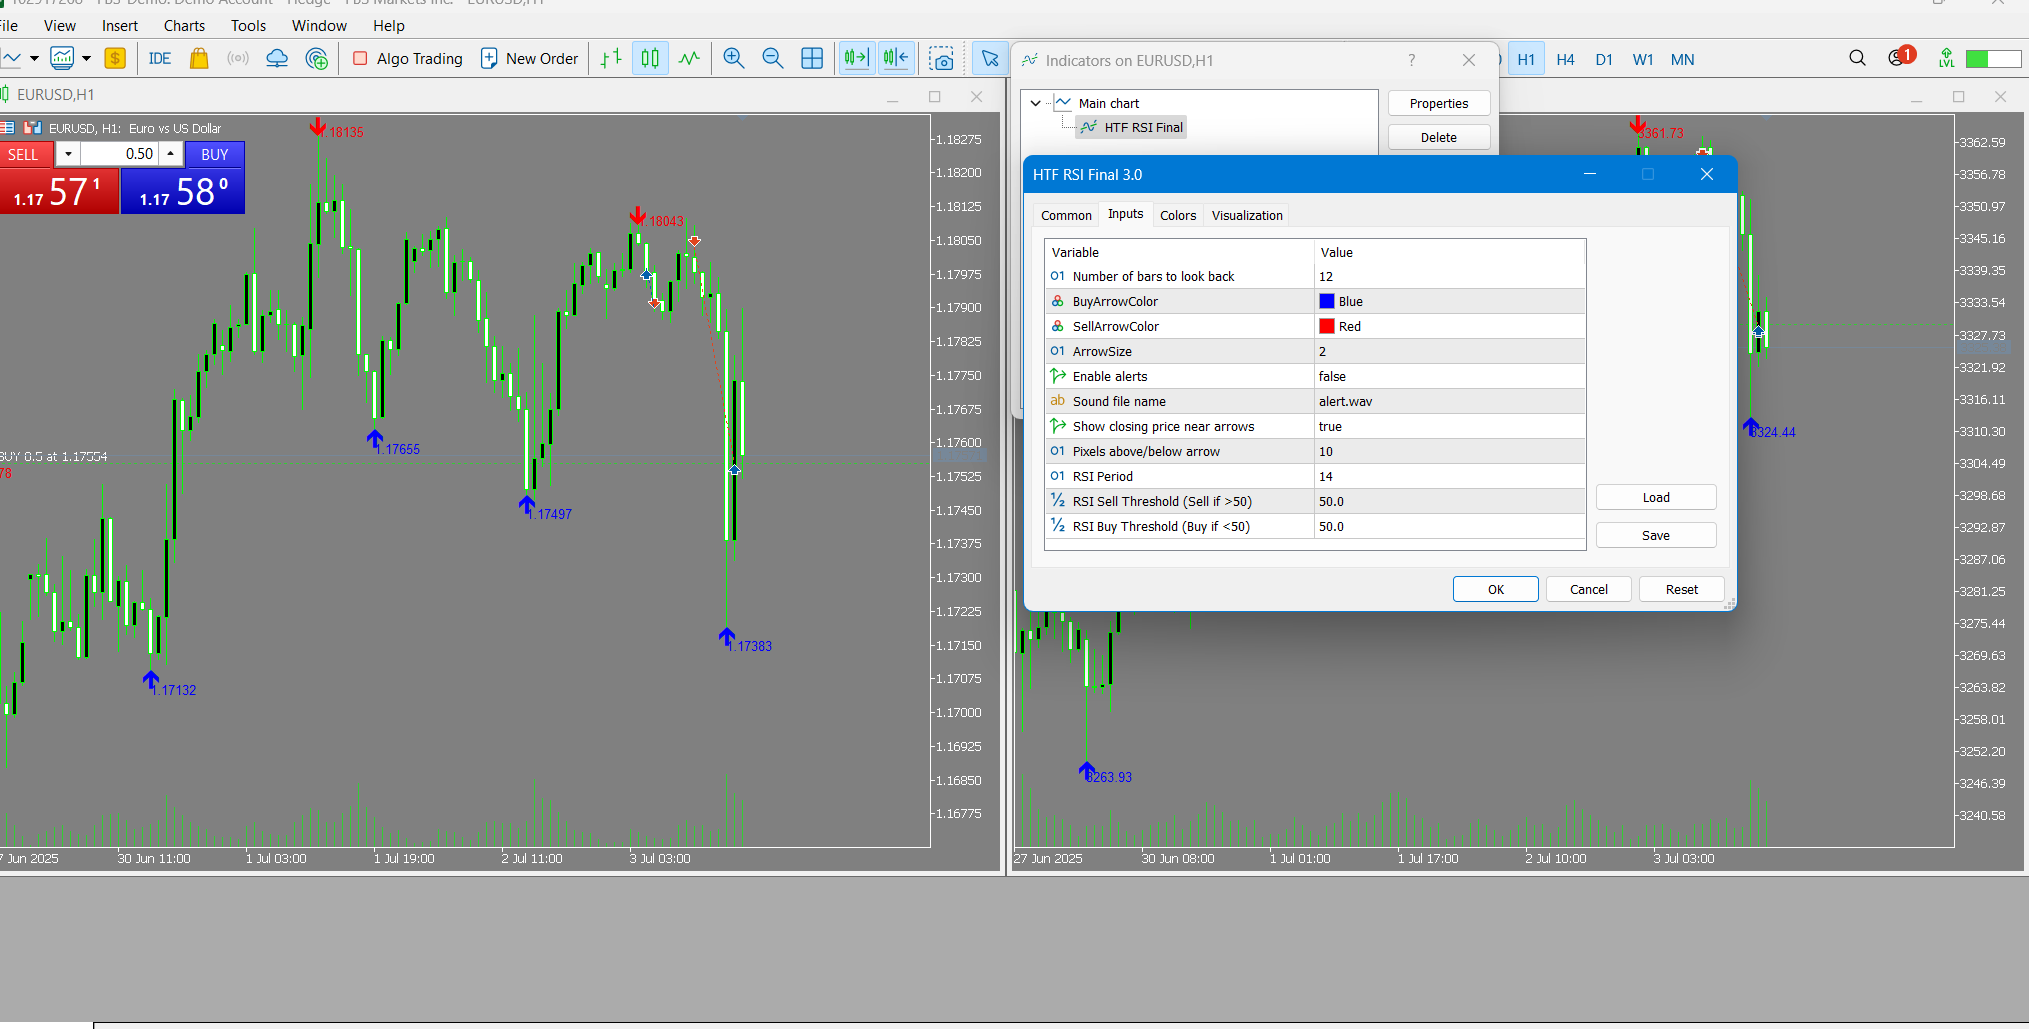Tile windows using the grid icon
Image resolution: width=2029 pixels, height=1029 pixels.
(x=812, y=59)
